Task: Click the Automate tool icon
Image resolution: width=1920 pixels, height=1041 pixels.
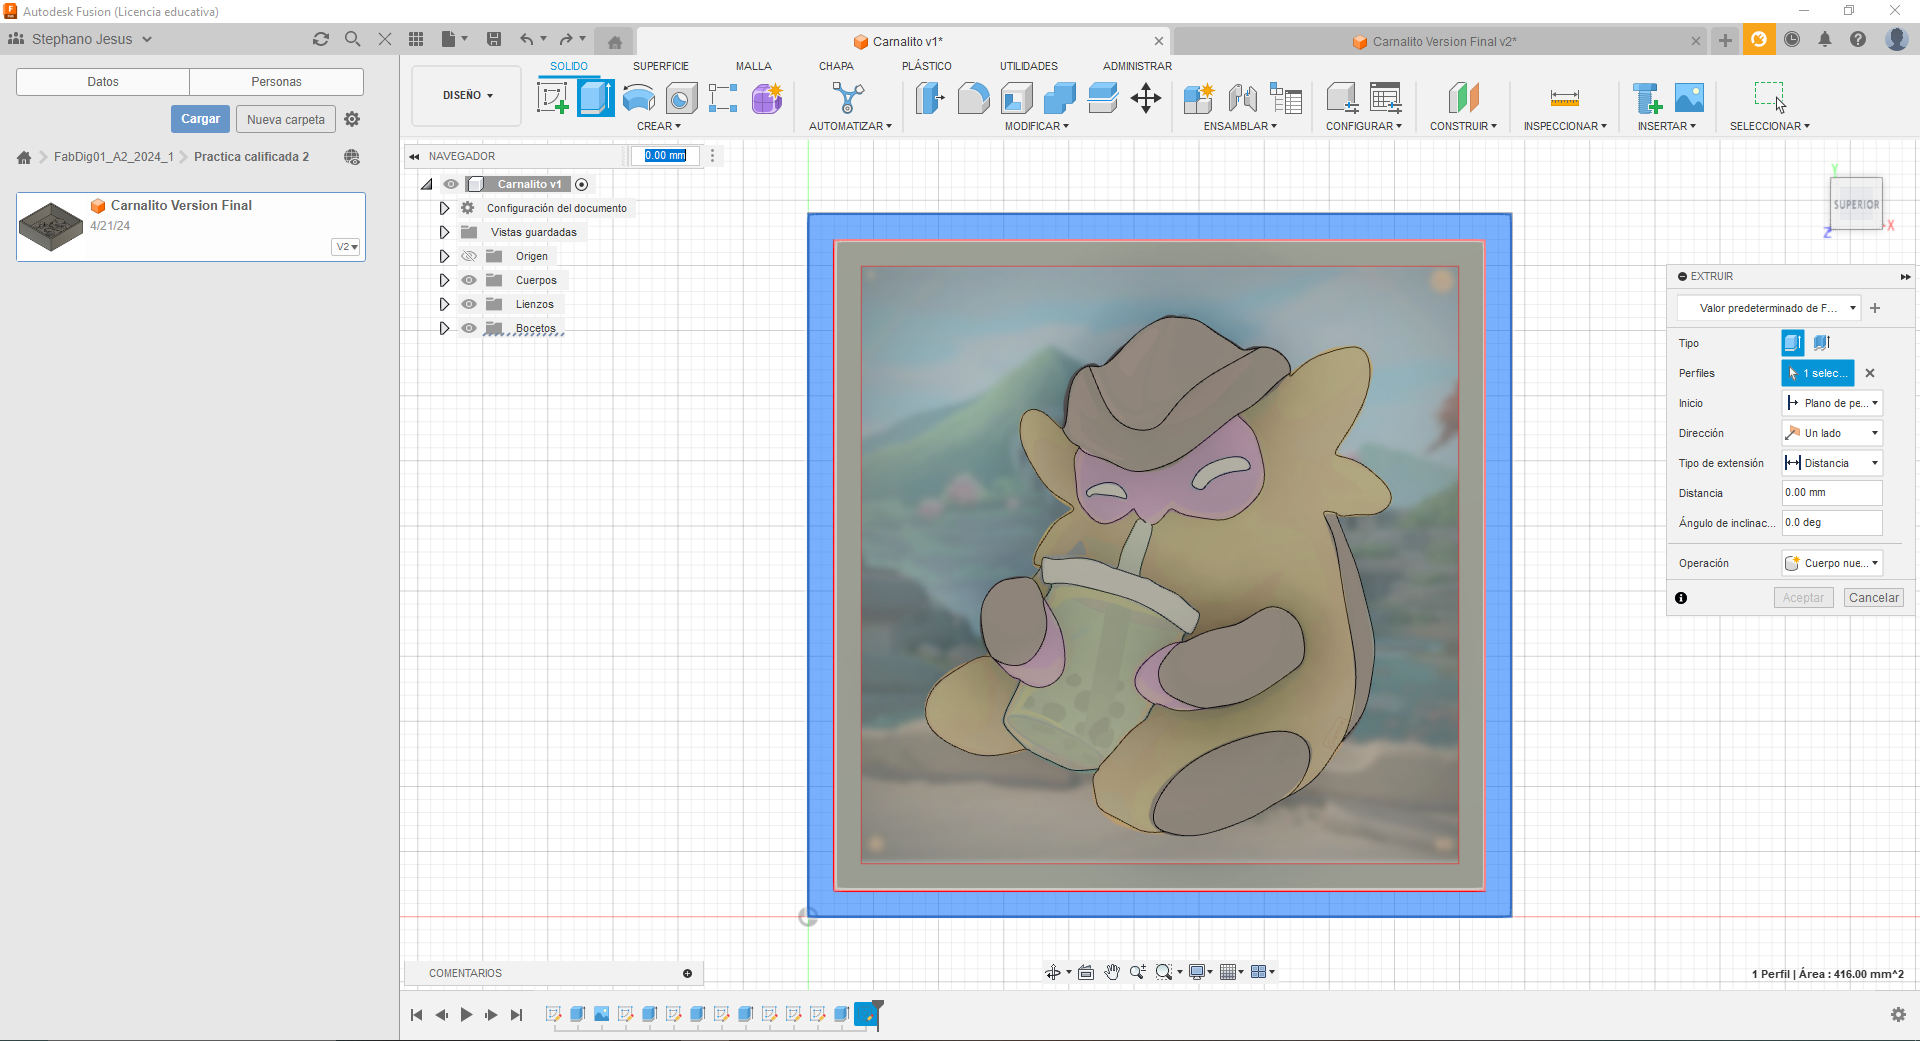Action: pyautogui.click(x=848, y=98)
